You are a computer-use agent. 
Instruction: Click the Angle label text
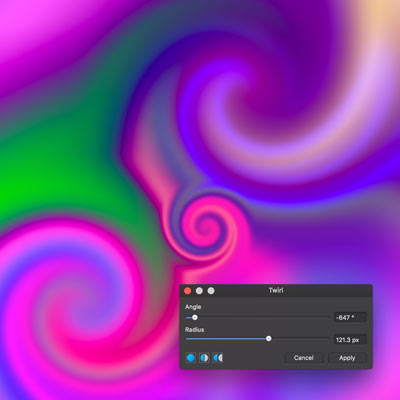[193, 307]
